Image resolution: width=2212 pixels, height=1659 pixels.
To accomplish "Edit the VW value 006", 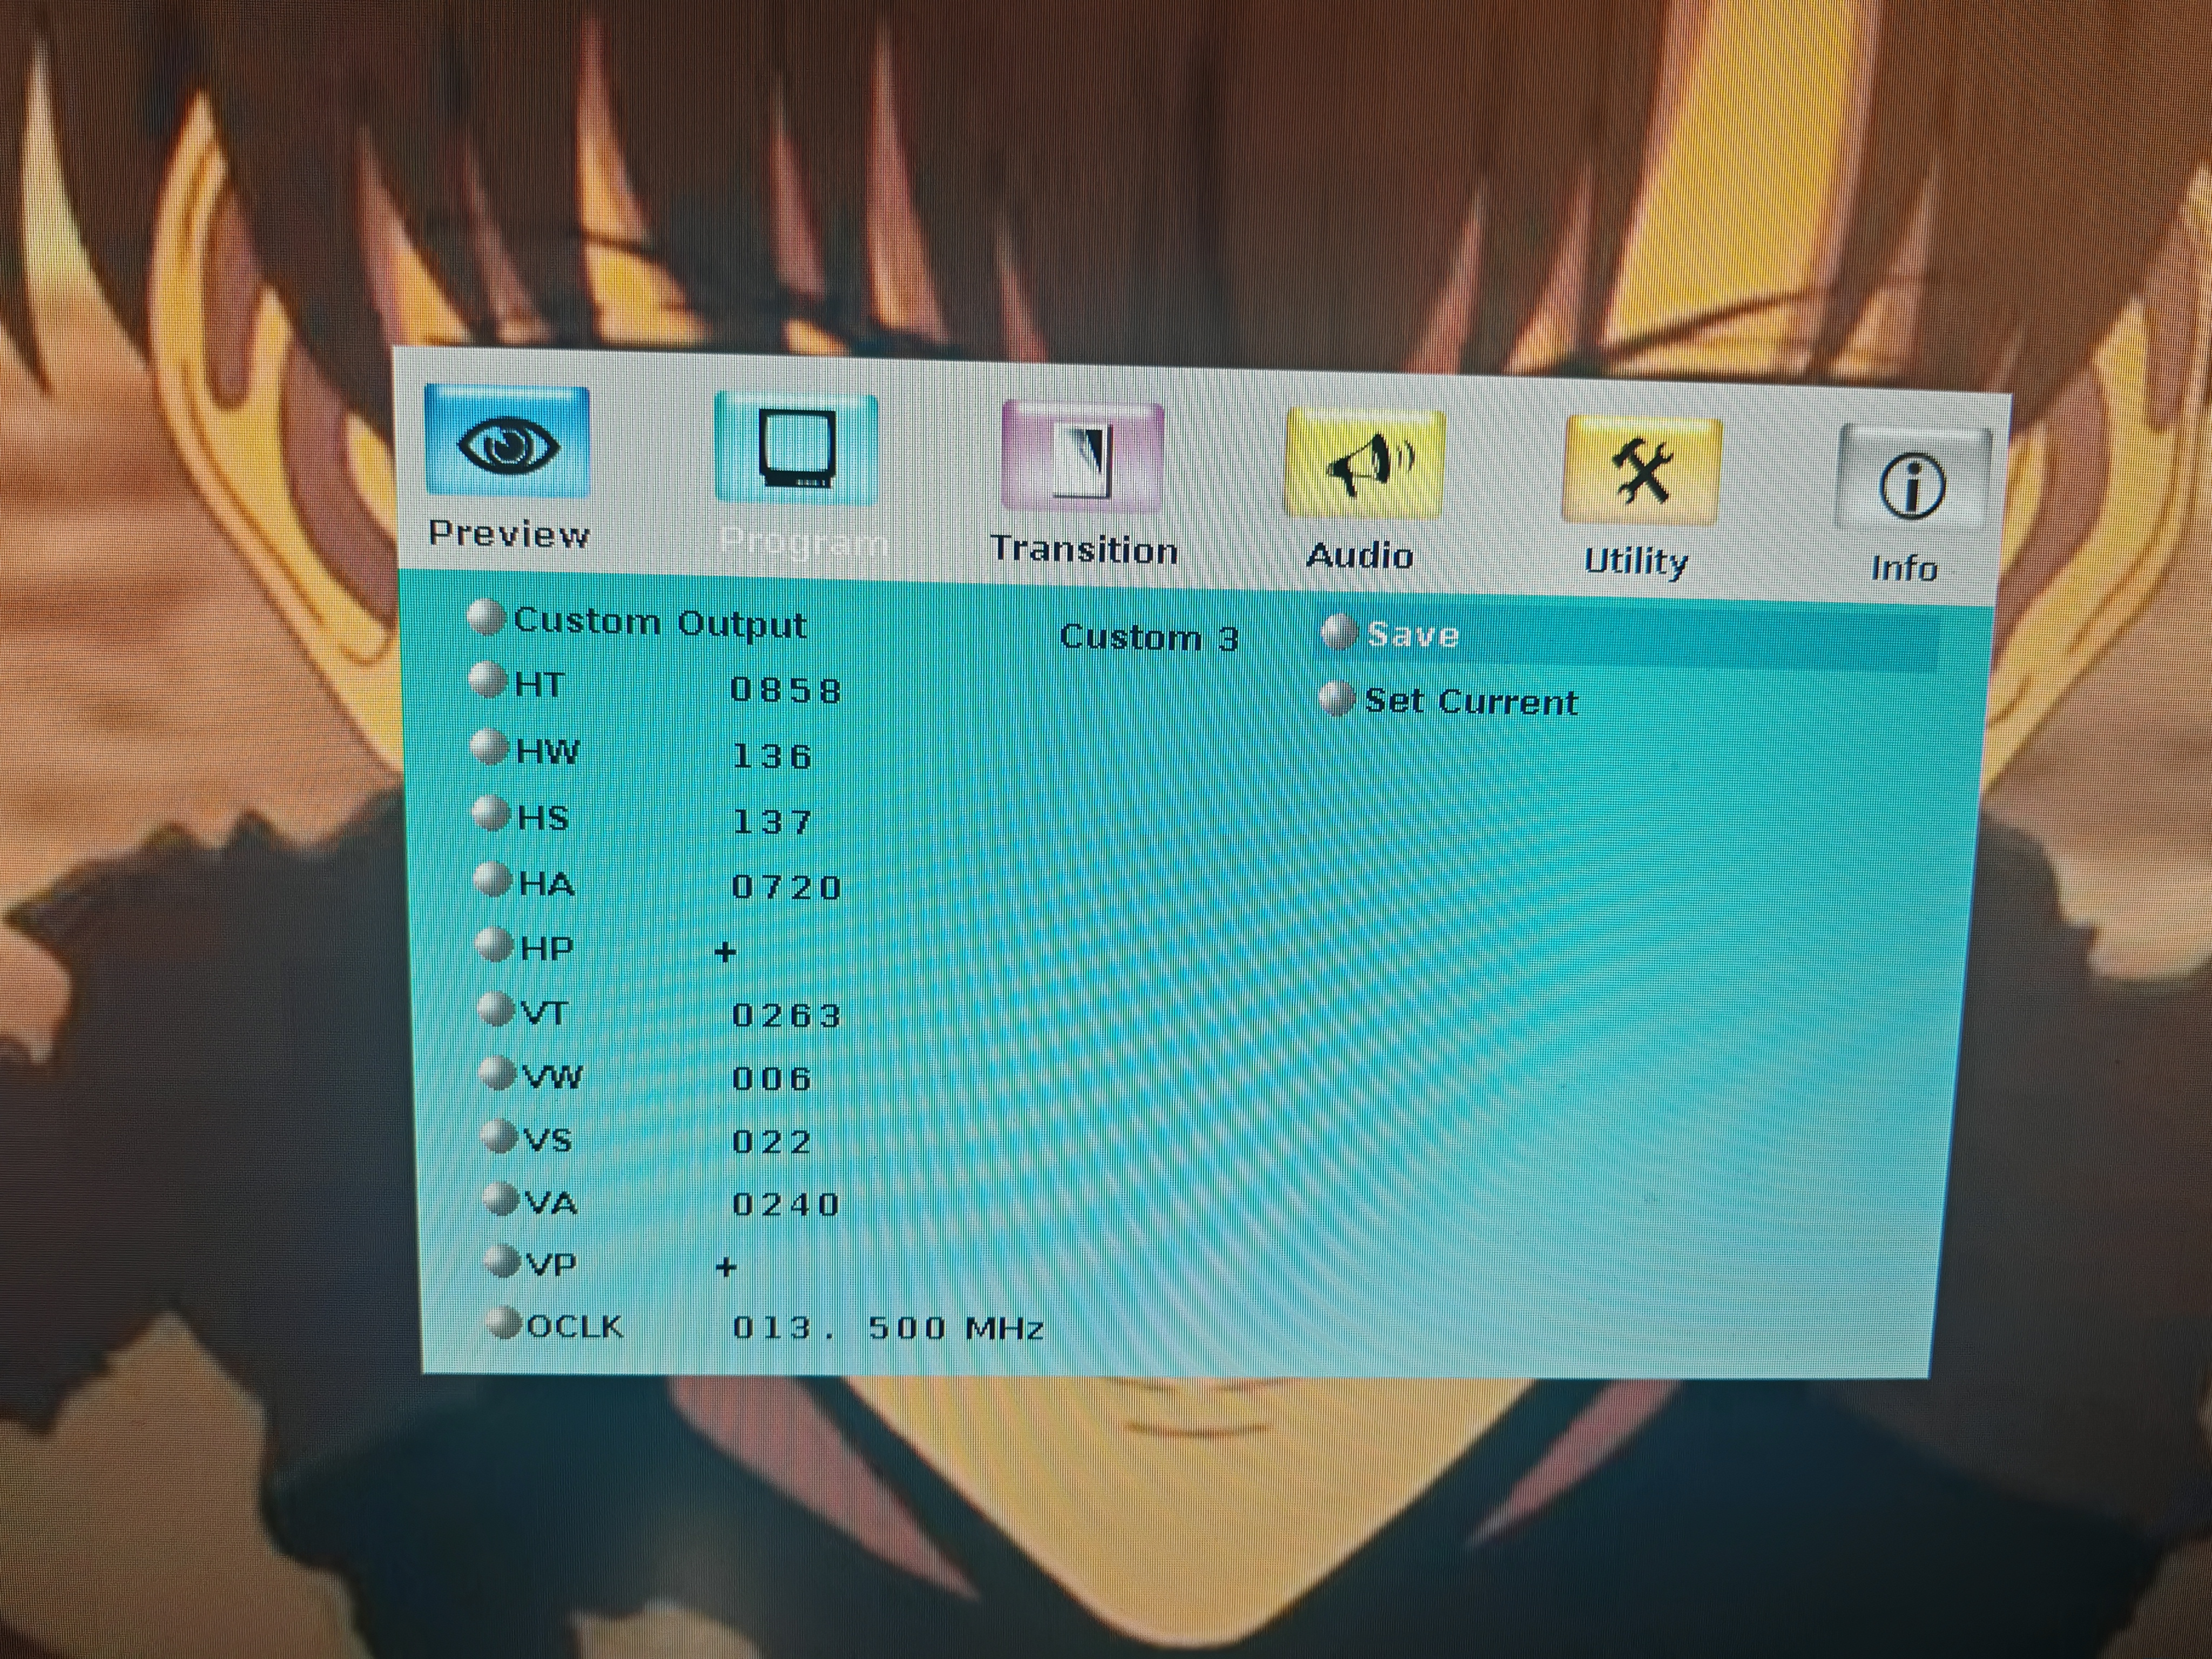I will coord(772,1078).
